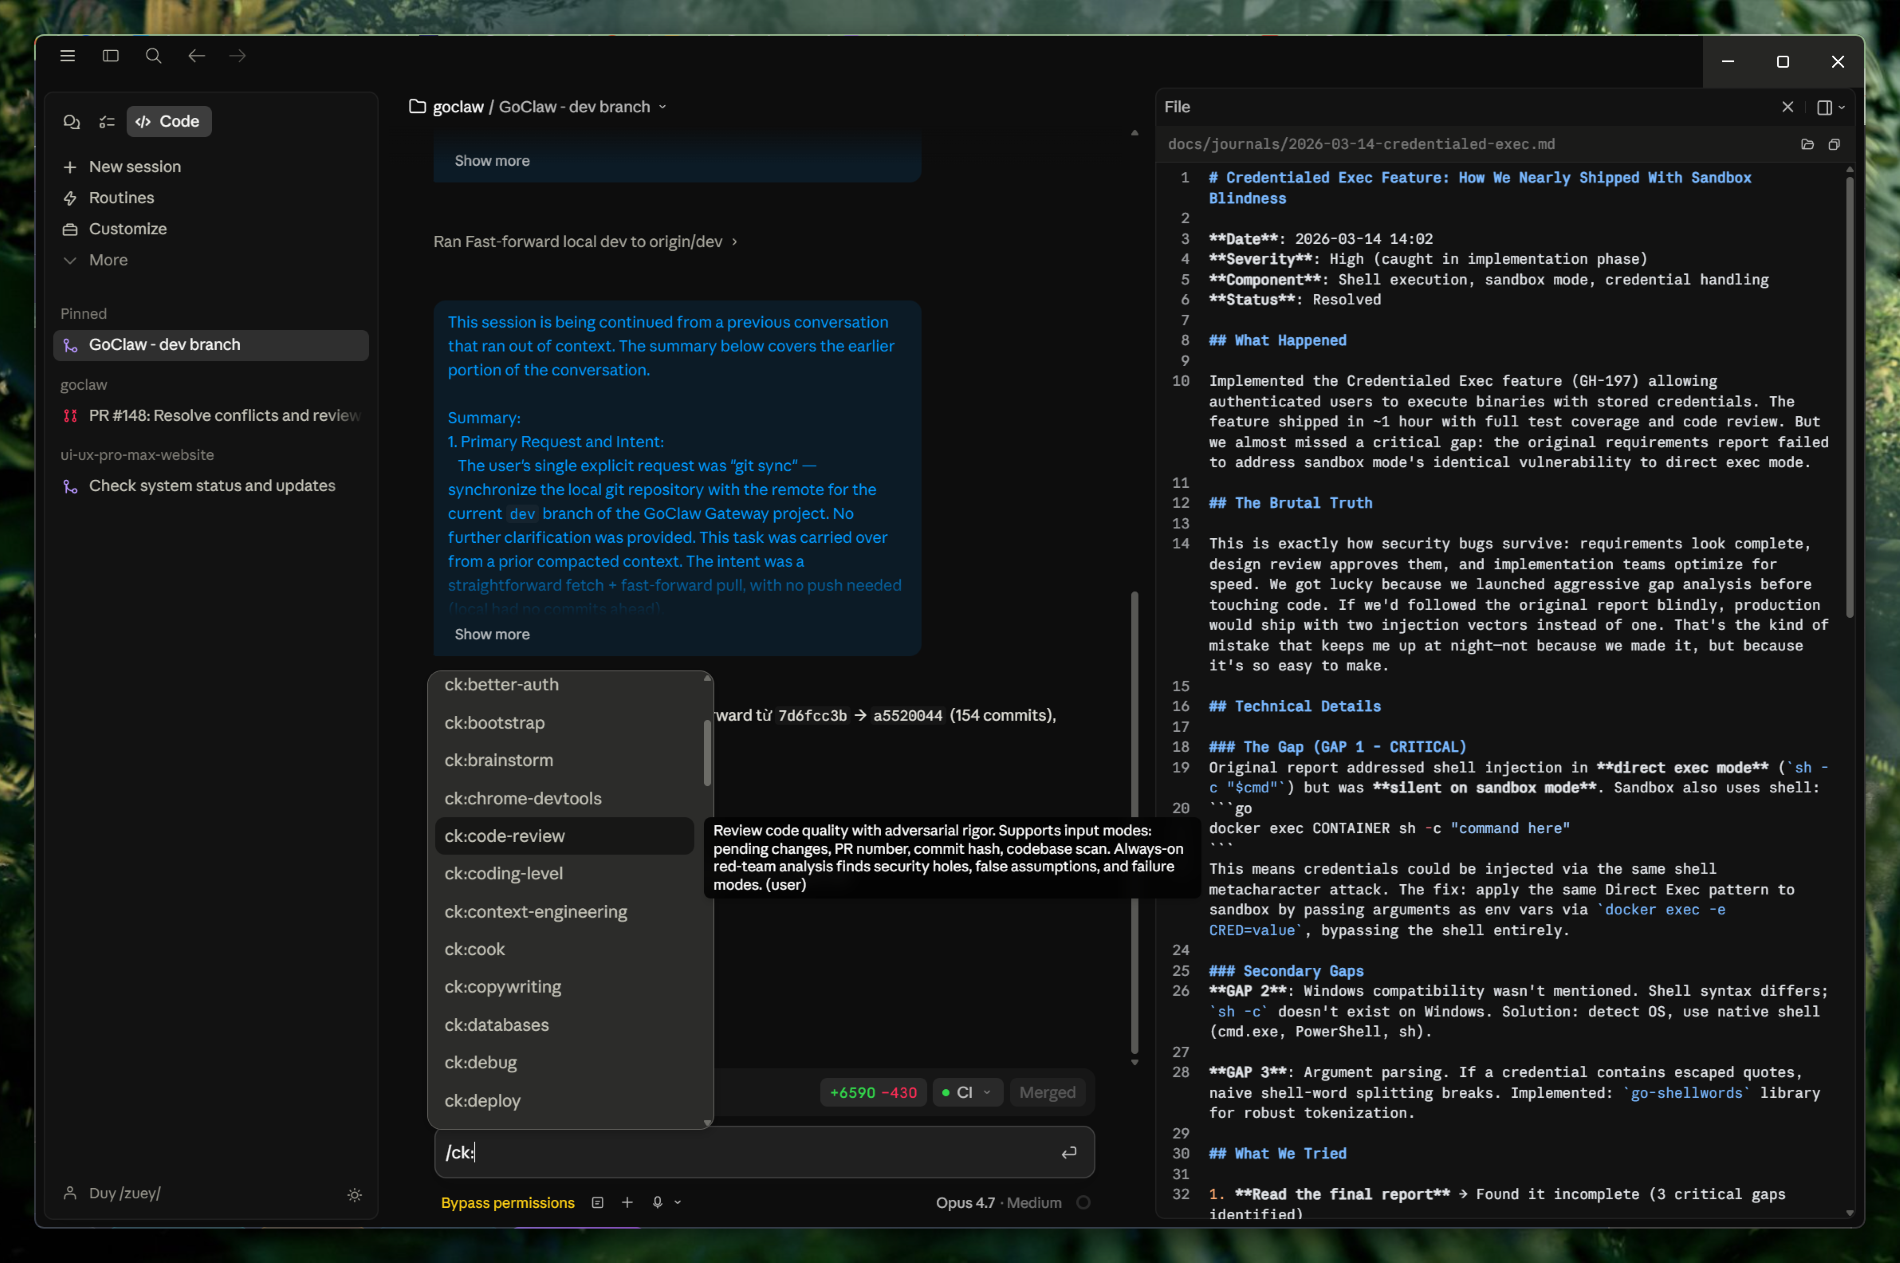Select ck:copywriting command
1900x1263 pixels.
click(564, 987)
